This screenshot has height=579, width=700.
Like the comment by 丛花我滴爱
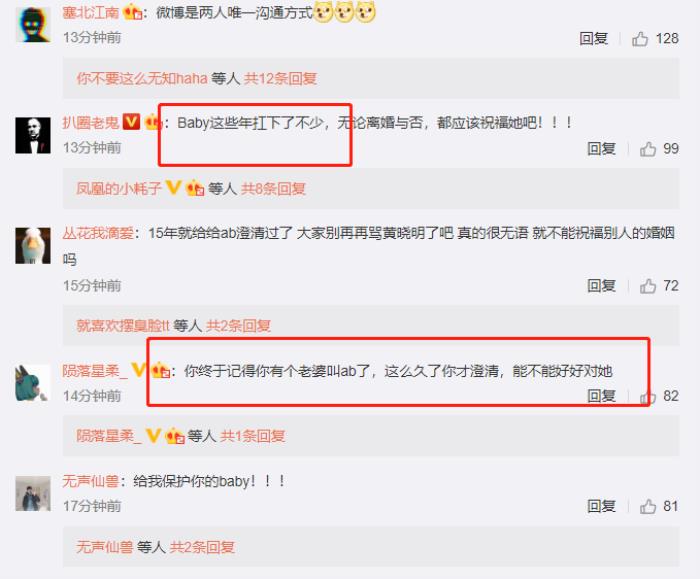coord(648,286)
